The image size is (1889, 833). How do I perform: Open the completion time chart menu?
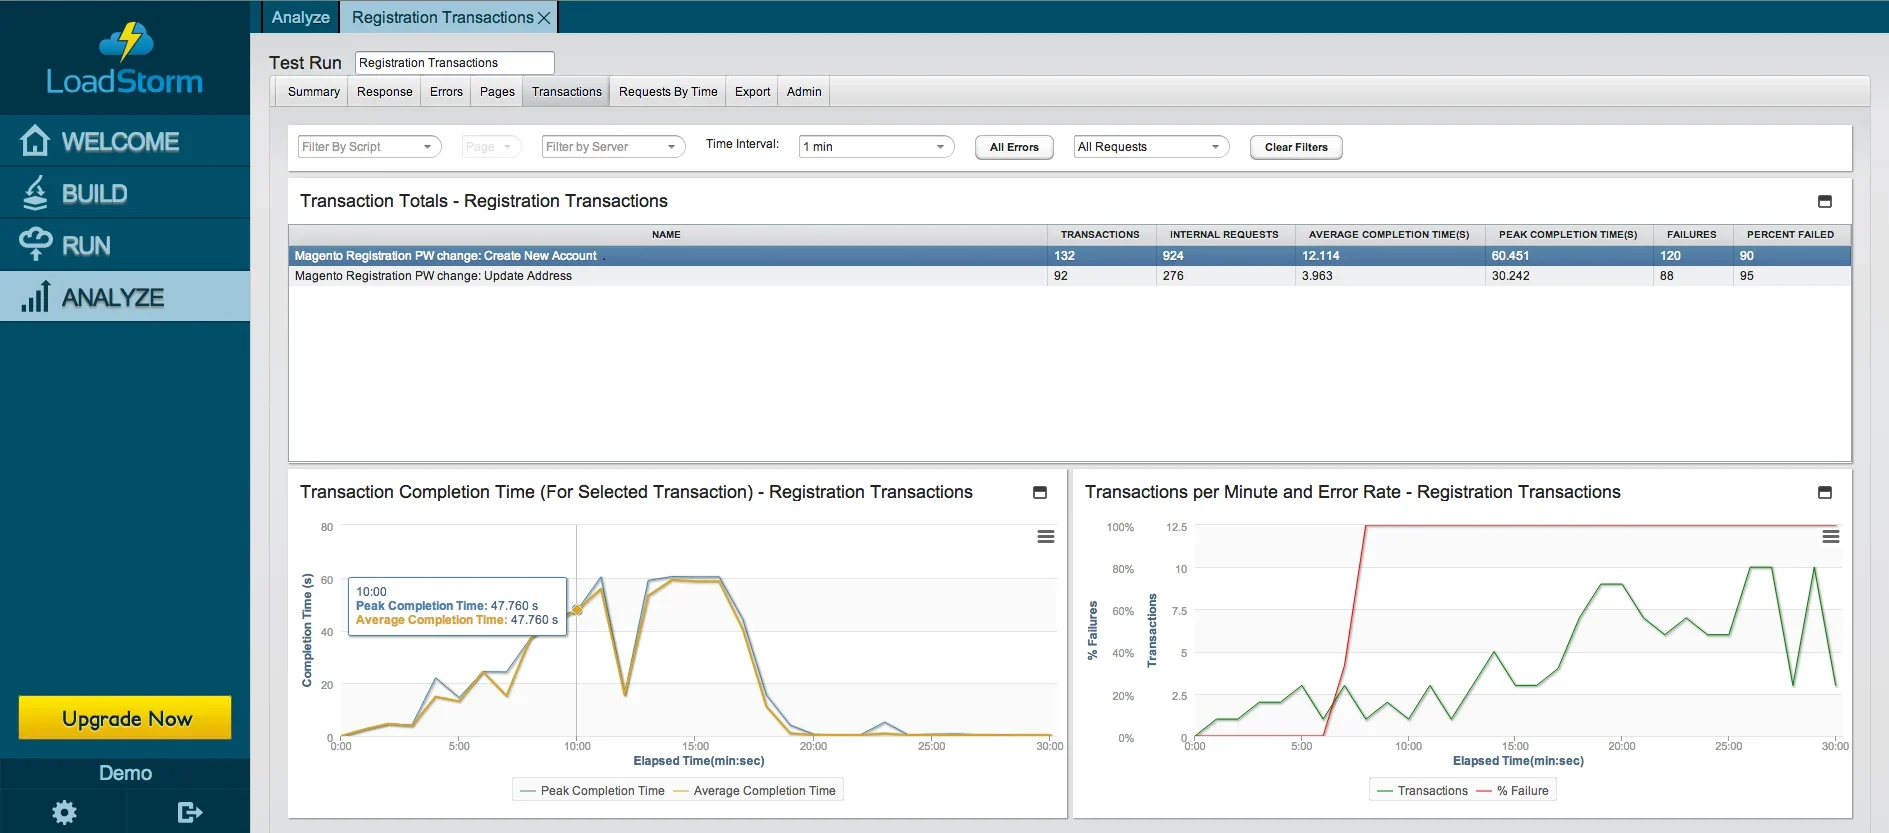coord(1046,537)
